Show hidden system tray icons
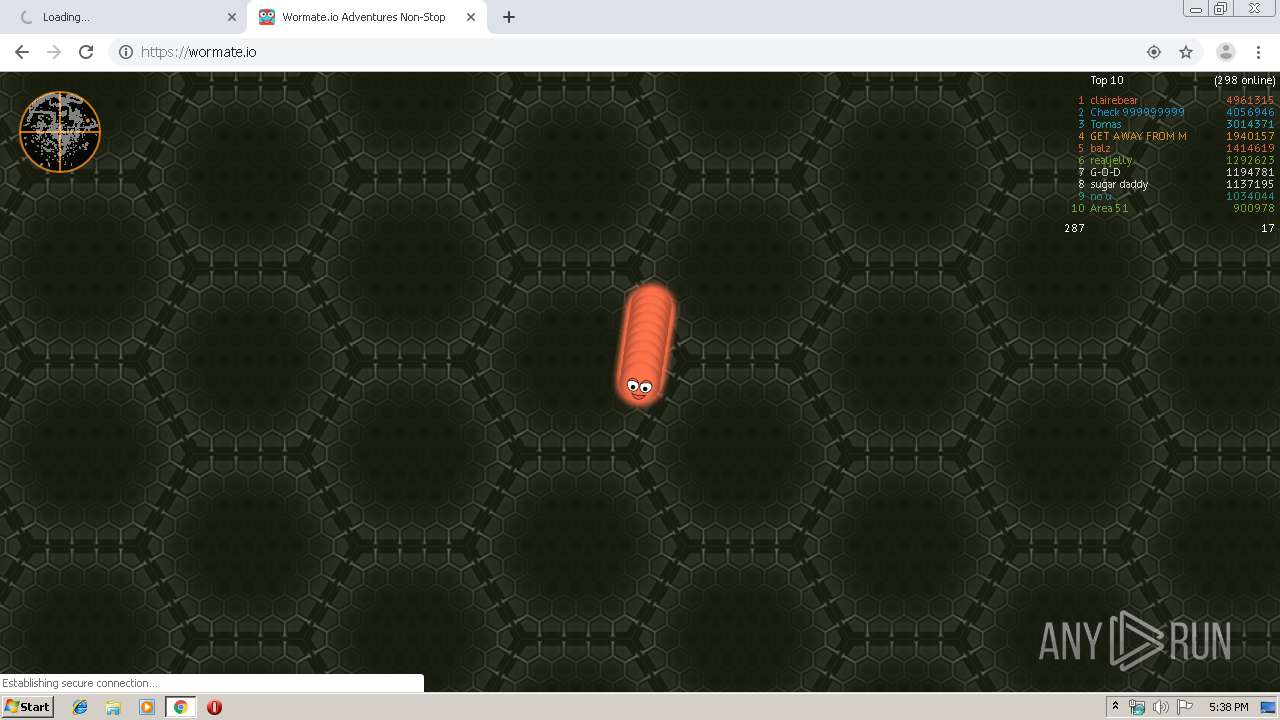The image size is (1280, 720). click(1115, 707)
